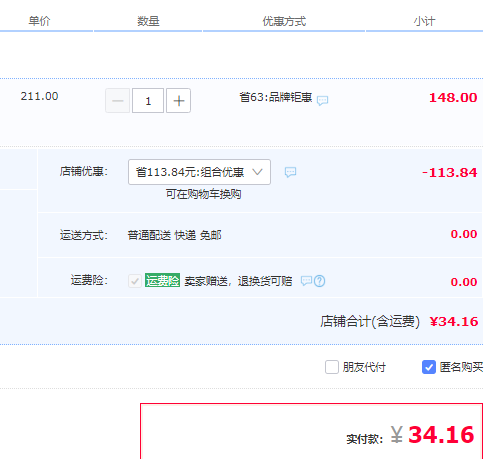Click the chevron arrow of store discount dropdown
The height and width of the screenshot is (459, 488).
point(257,172)
